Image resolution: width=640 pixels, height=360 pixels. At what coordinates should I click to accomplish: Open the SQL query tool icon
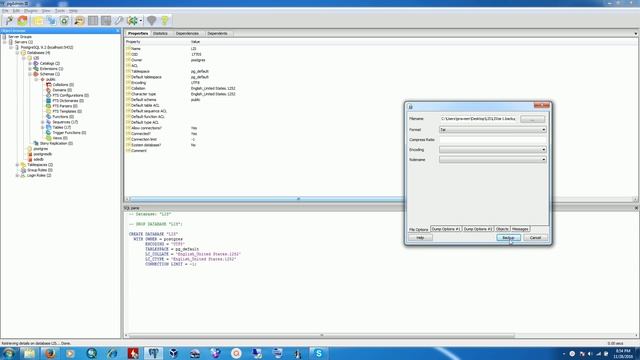80,20
